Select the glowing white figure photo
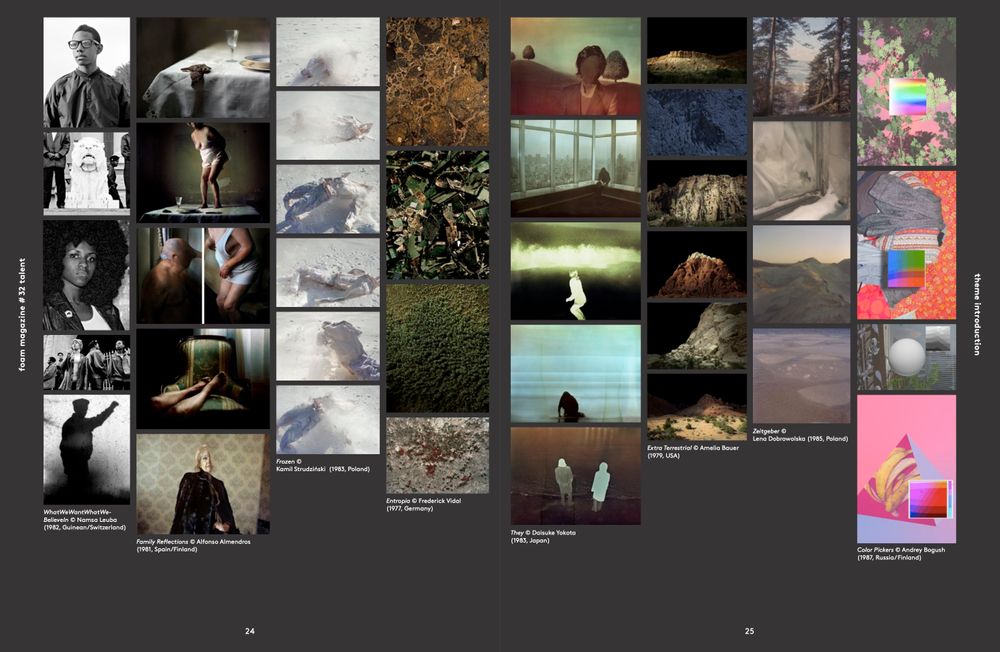Image resolution: width=1000 pixels, height=652 pixels. point(575,270)
